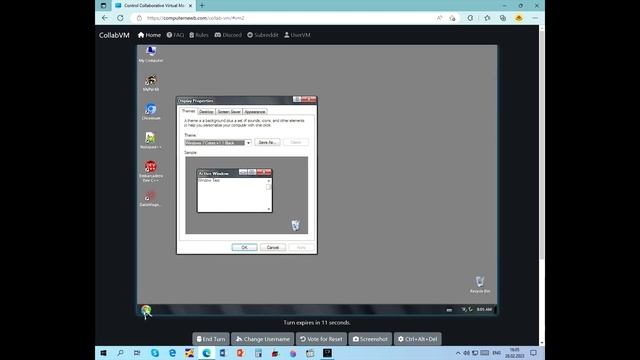
Task: Open Word from the taskbar
Action: pos(223,353)
